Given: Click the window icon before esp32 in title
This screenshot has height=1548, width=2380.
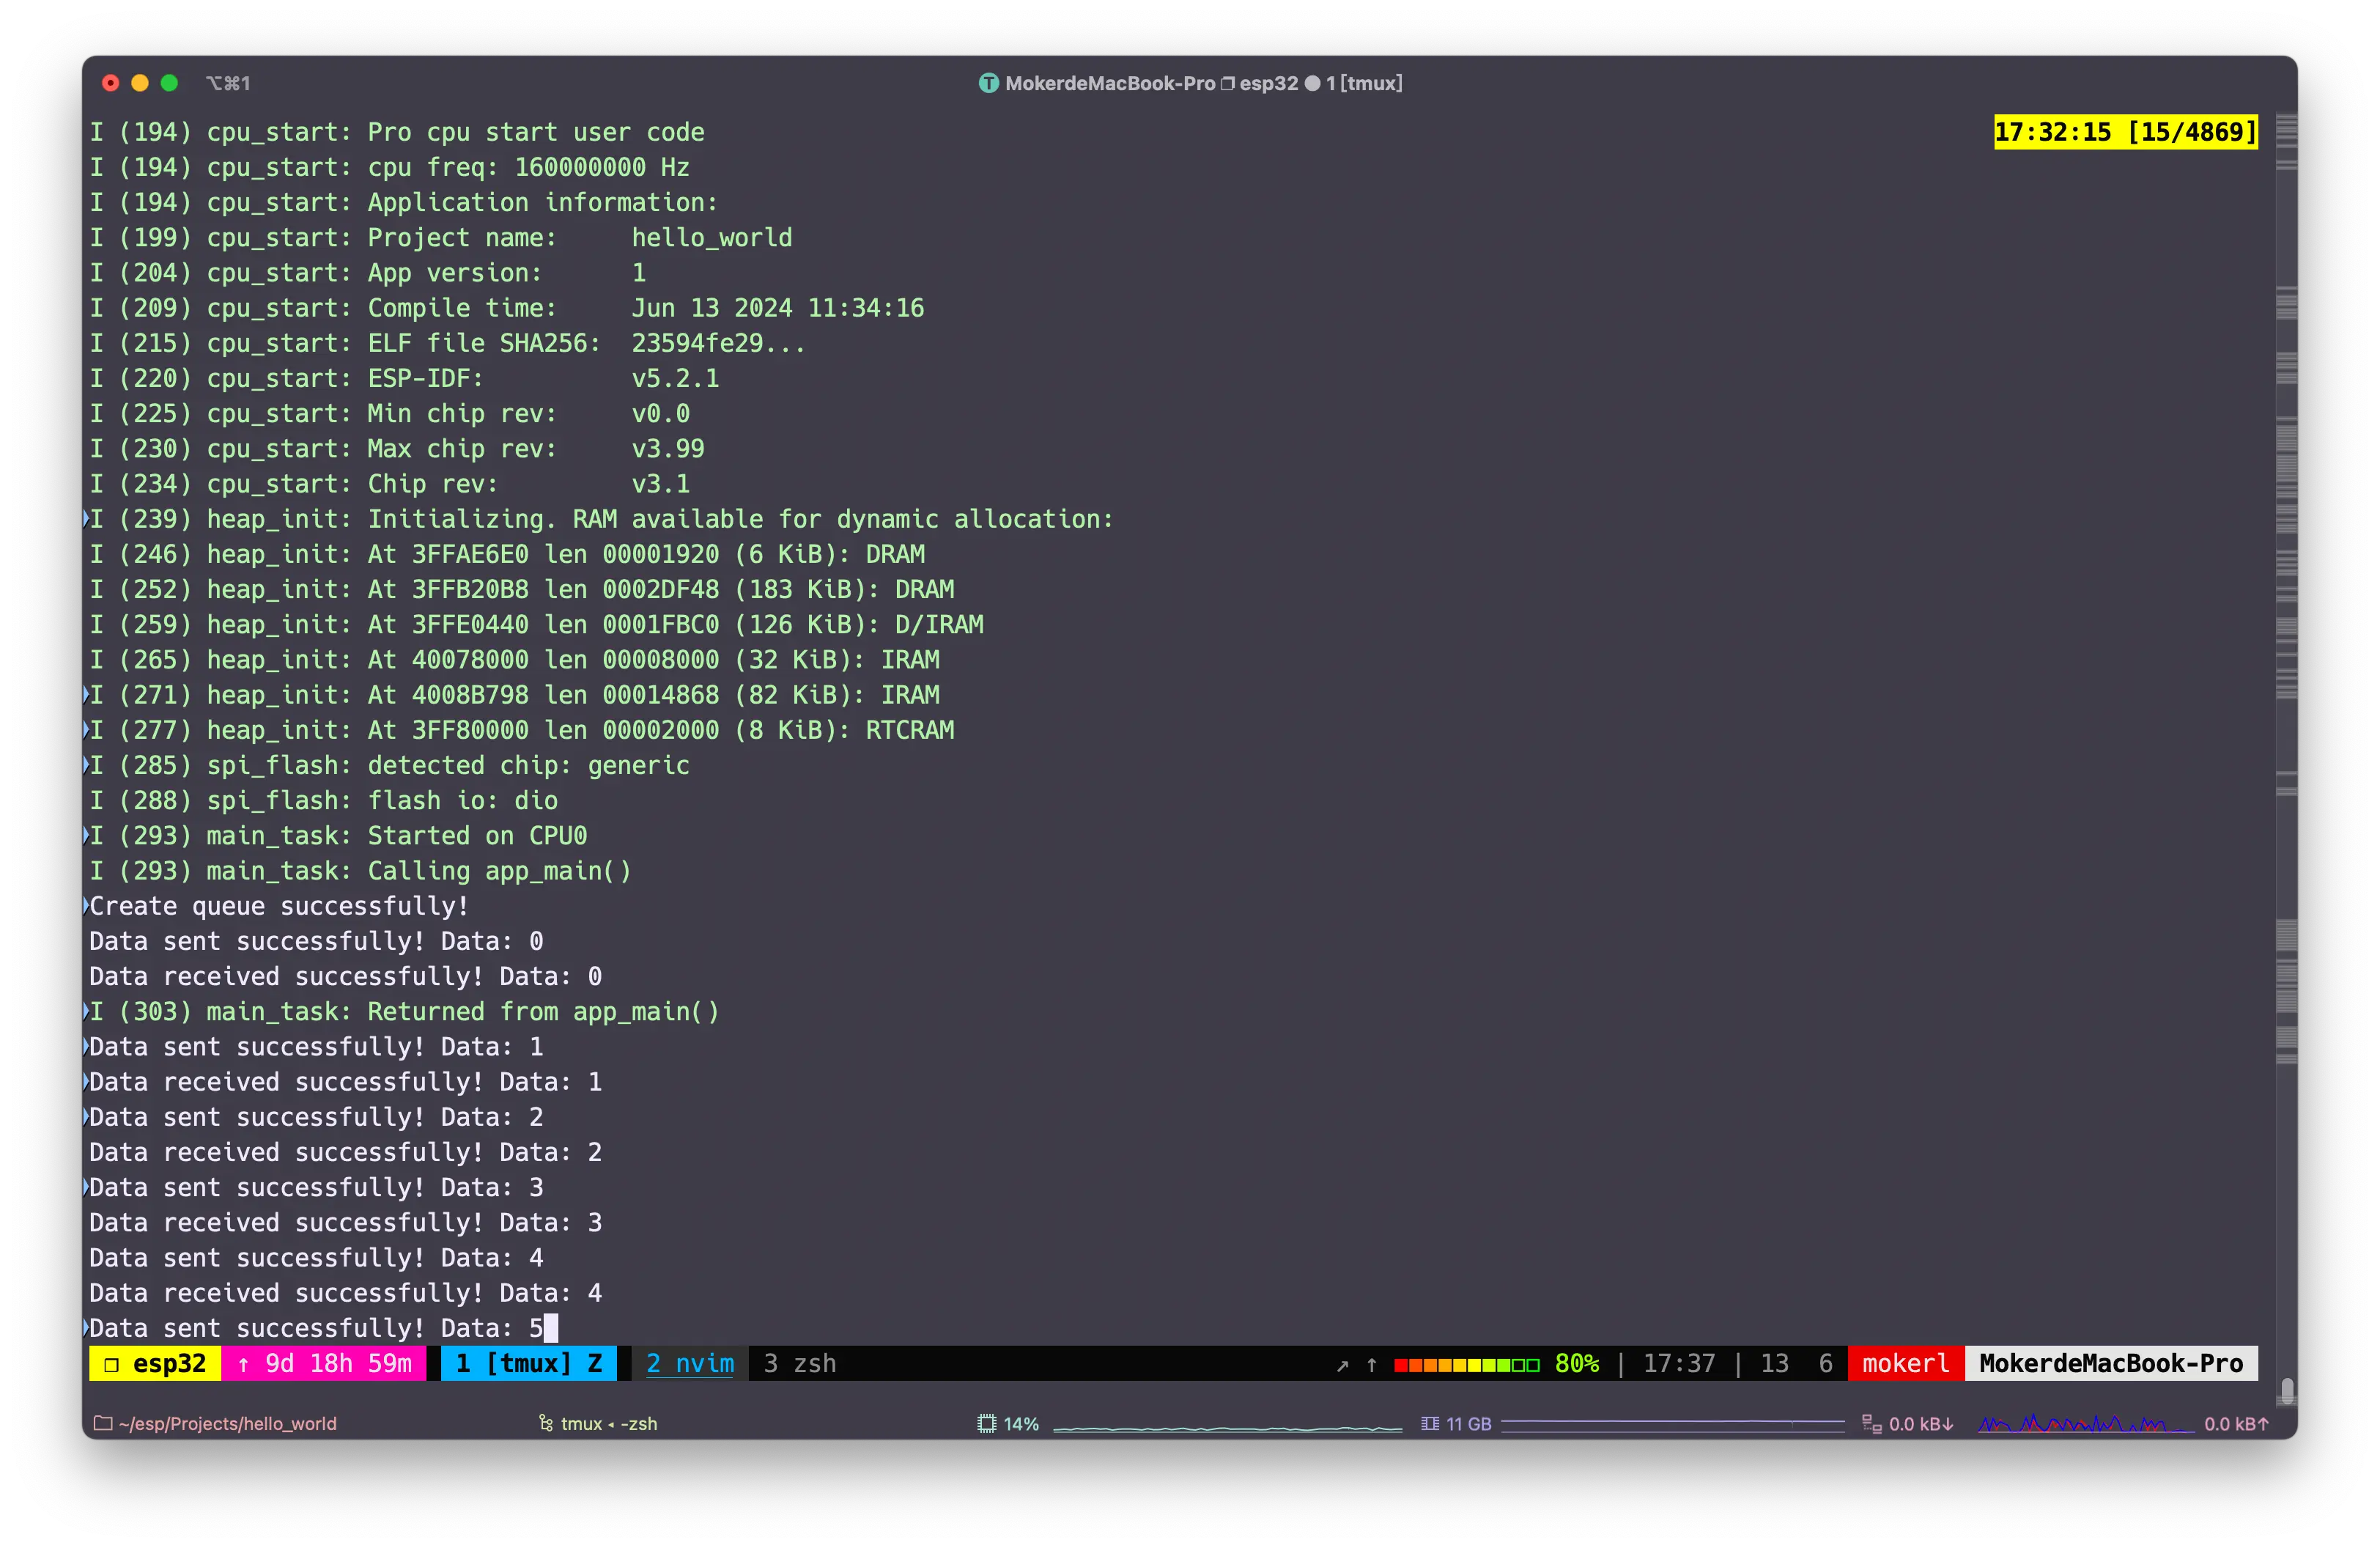Looking at the screenshot, I should click(1227, 83).
